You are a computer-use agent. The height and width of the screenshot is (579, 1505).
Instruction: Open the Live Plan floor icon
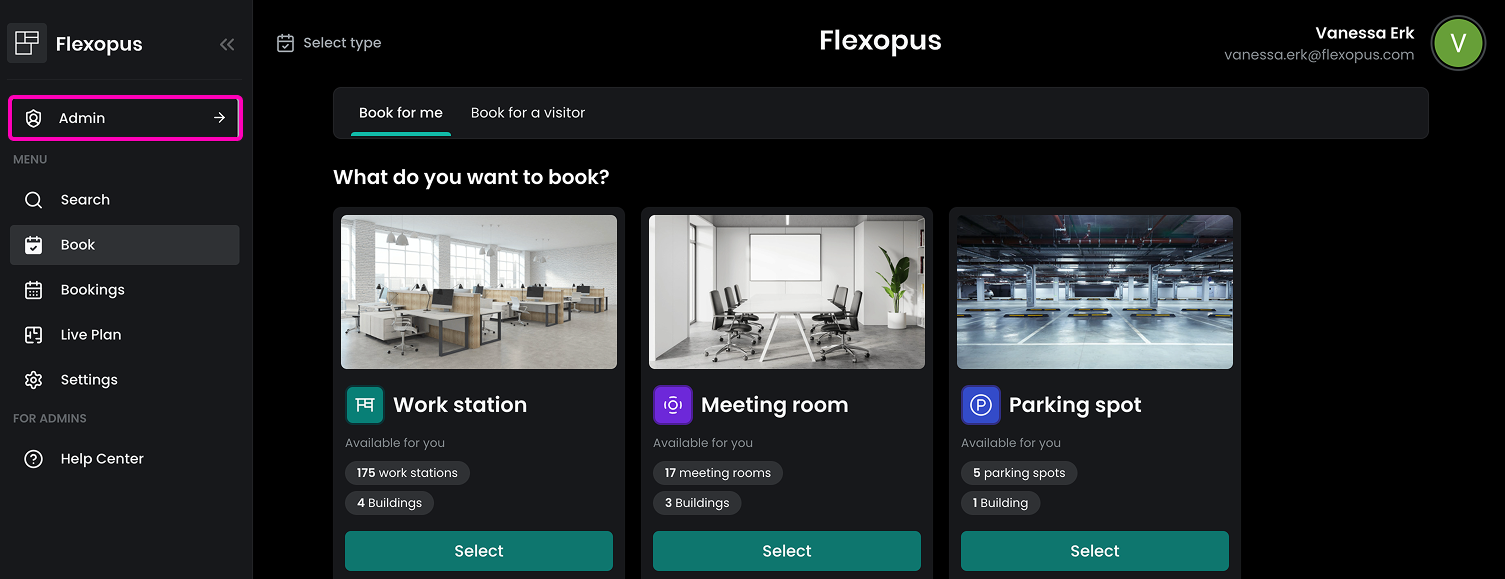coord(33,335)
